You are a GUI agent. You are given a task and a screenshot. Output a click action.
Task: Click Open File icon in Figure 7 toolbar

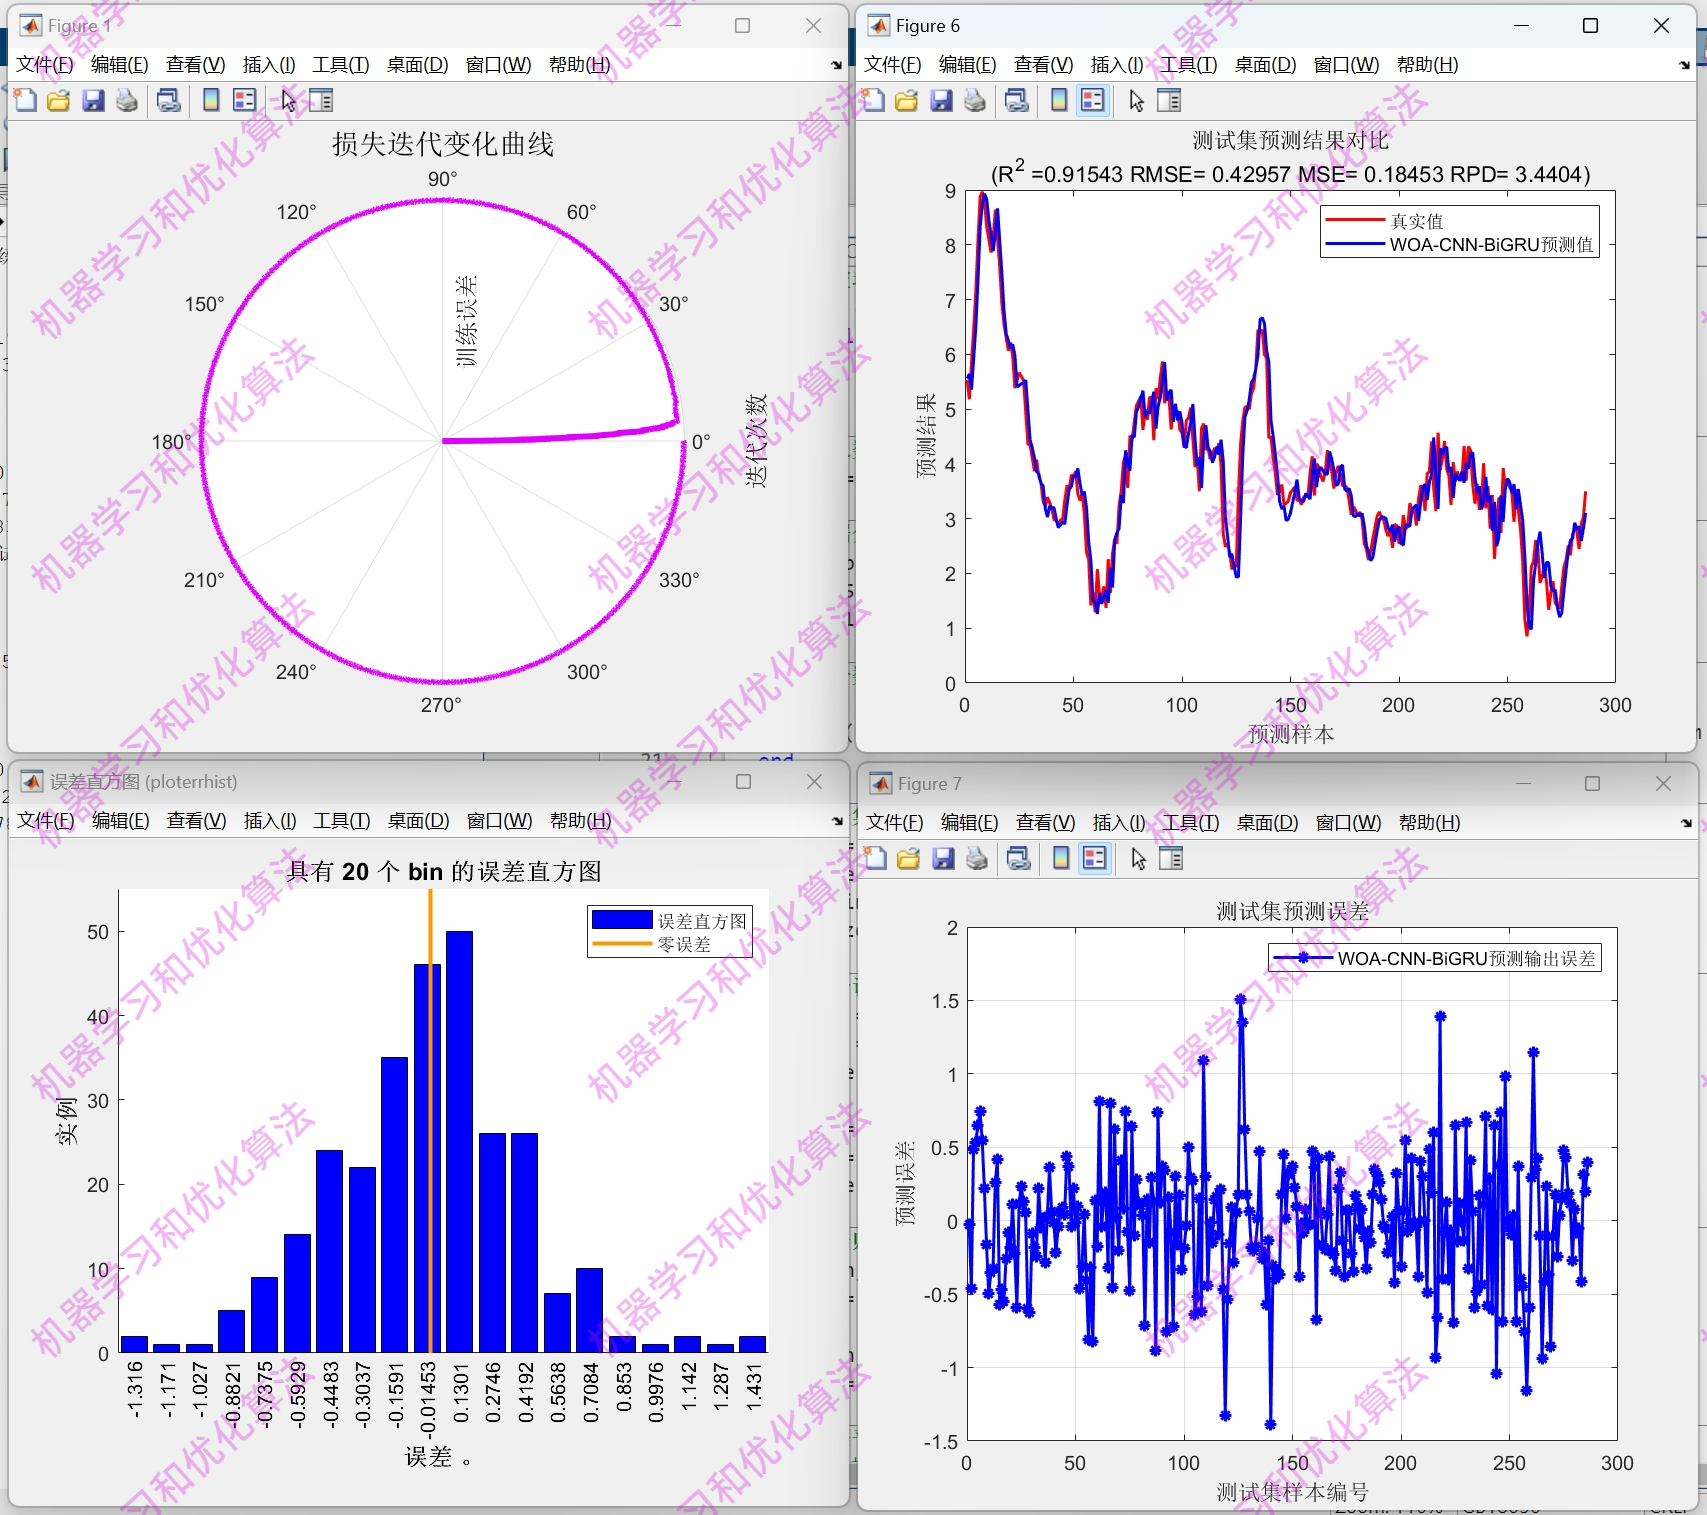[909, 858]
